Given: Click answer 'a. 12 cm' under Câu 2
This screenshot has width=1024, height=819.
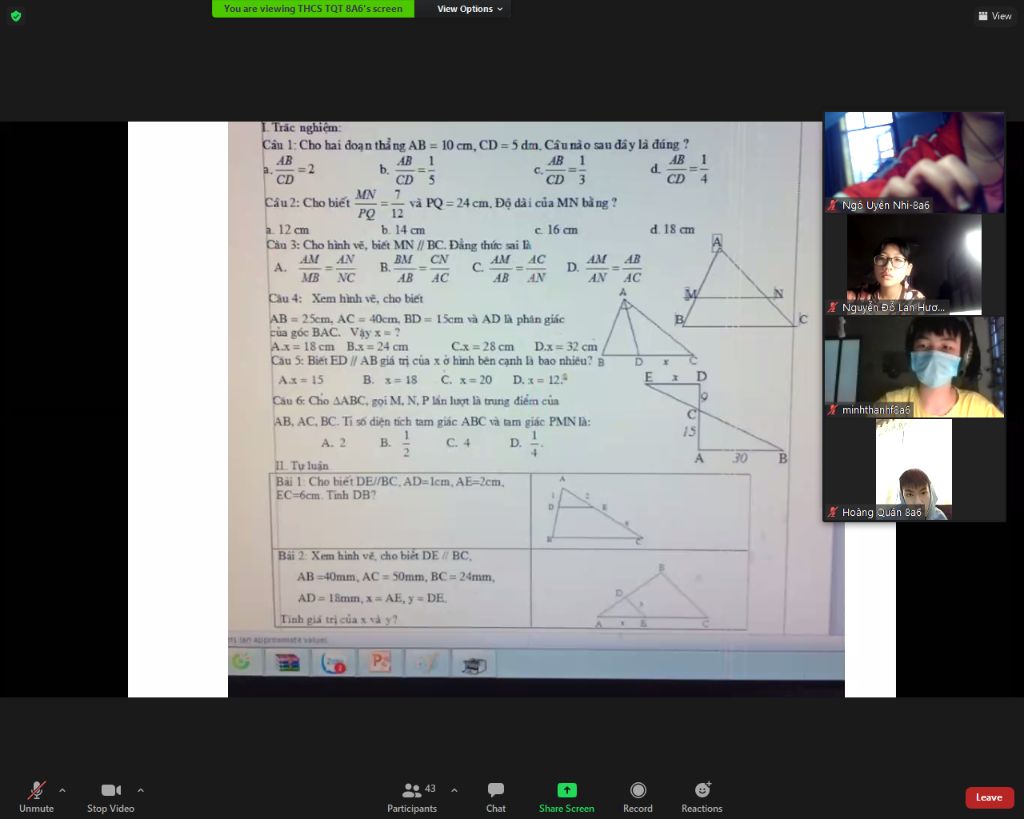Looking at the screenshot, I should coord(287,230).
